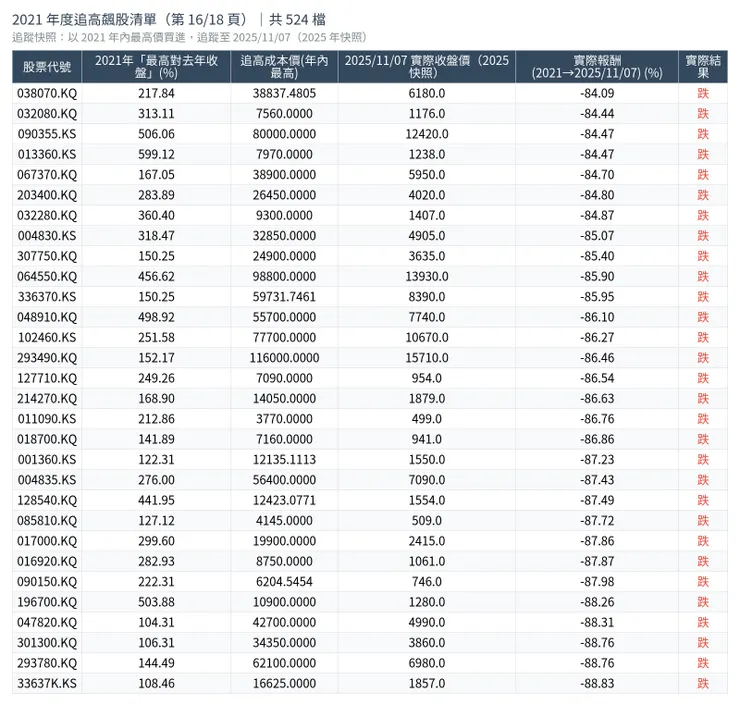The width and height of the screenshot is (740, 706).
Task: Select stock code 038070.KQ
Action: [47, 93]
